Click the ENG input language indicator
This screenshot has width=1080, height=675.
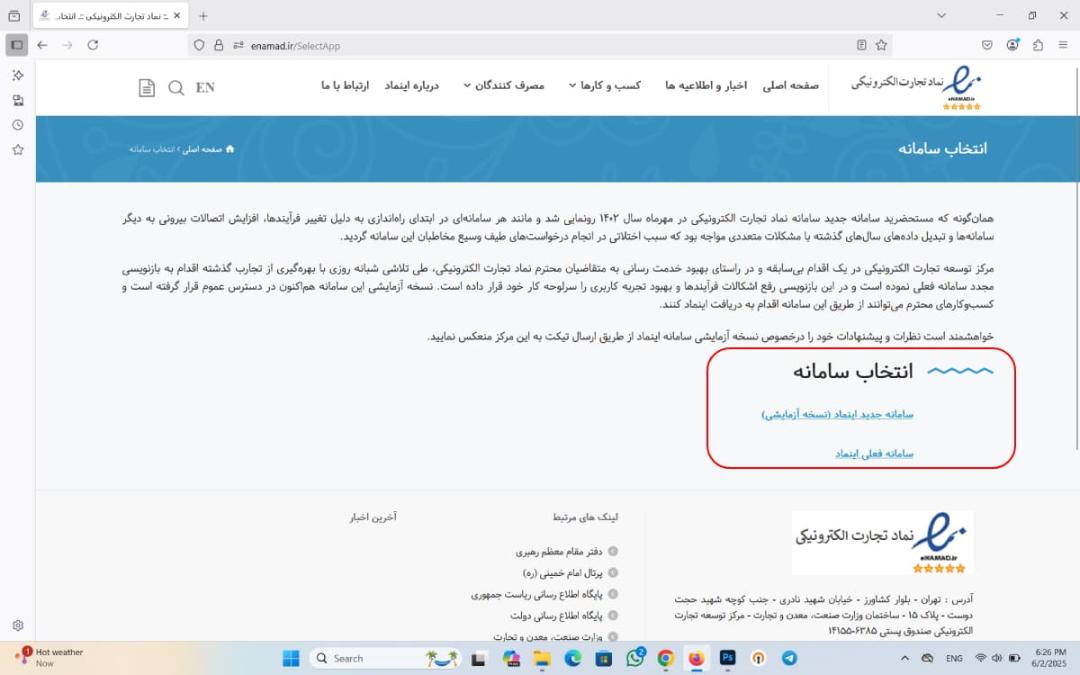(954, 658)
